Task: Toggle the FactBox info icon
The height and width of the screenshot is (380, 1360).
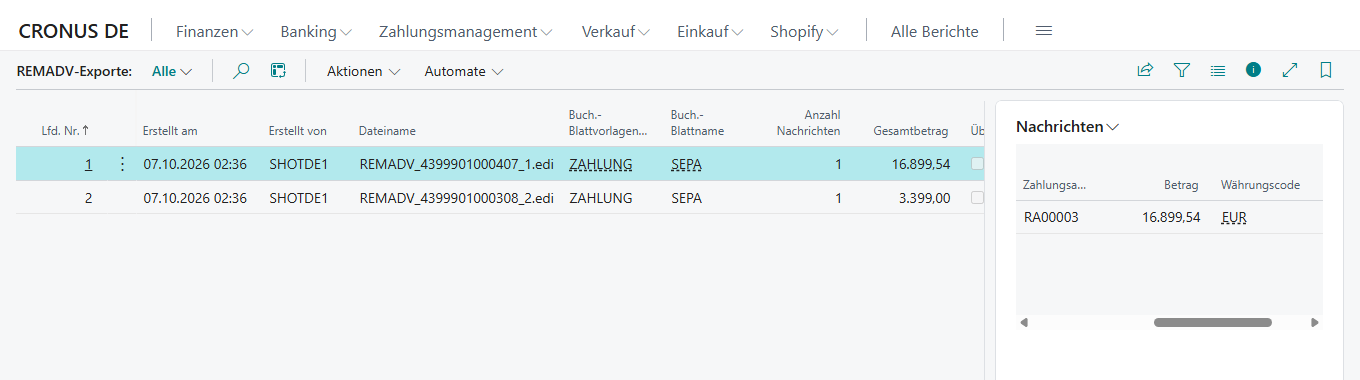Action: point(1253,70)
